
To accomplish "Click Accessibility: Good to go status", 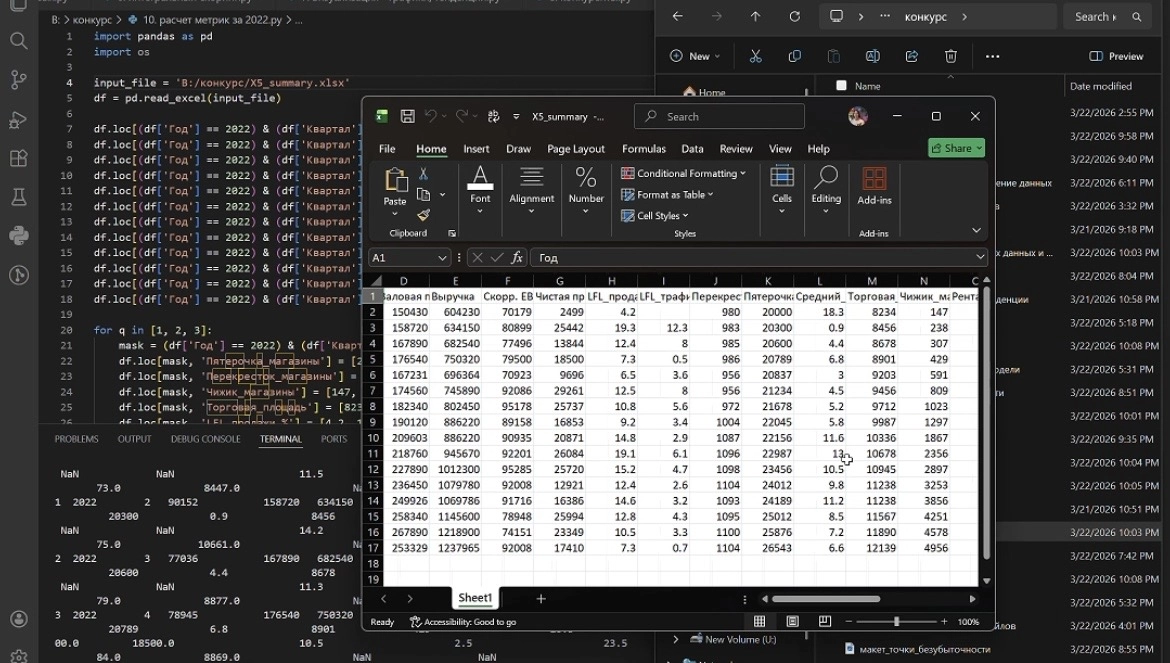I will pyautogui.click(x=463, y=621).
